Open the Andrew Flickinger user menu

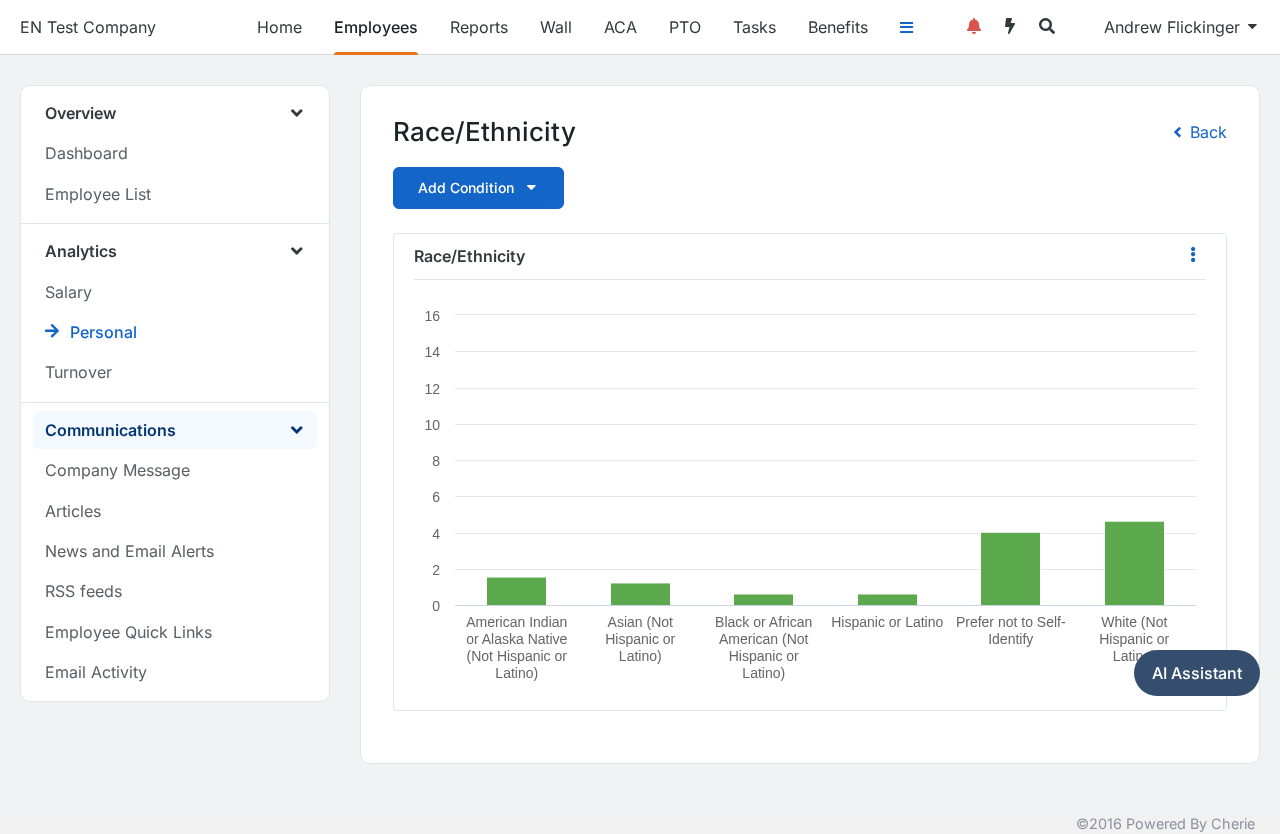coord(1180,27)
